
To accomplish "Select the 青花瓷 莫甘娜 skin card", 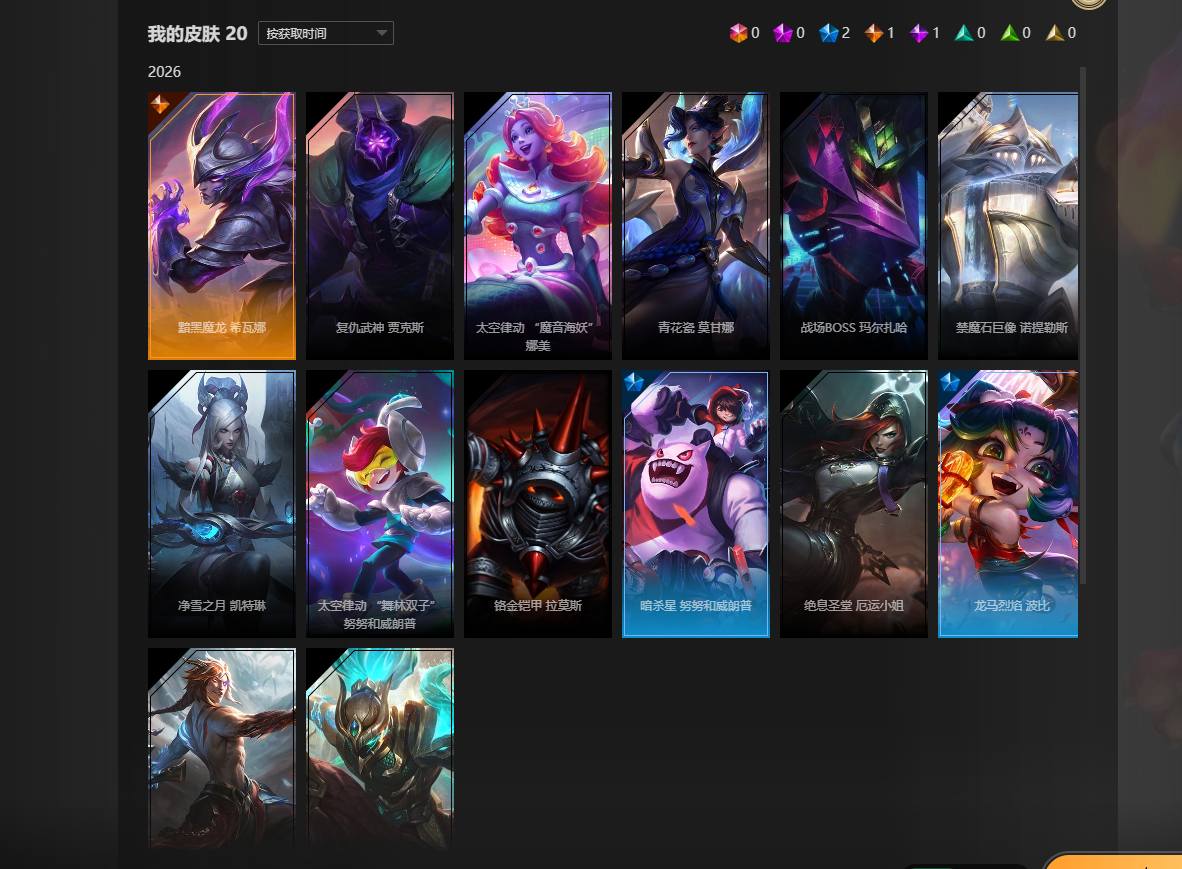I will (x=696, y=226).
